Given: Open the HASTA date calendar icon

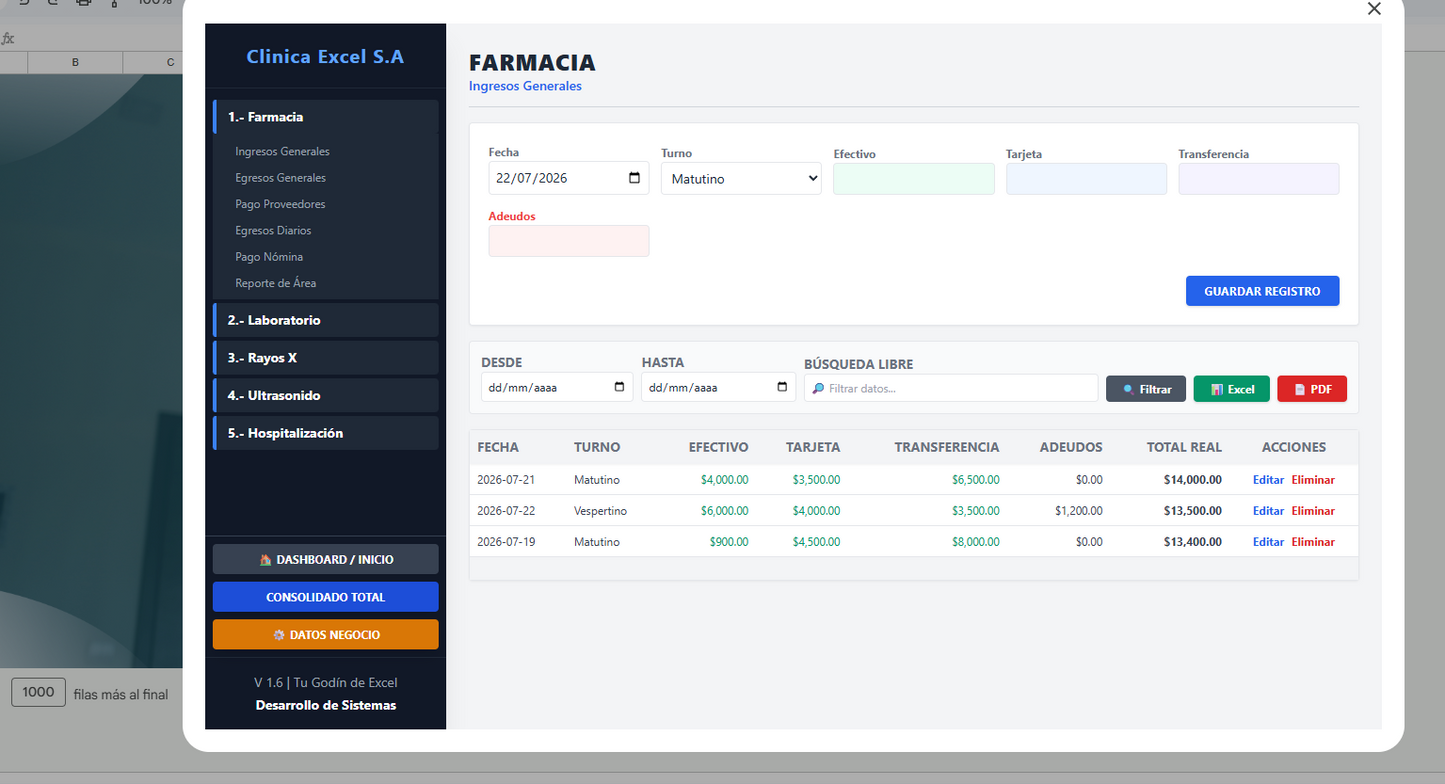Looking at the screenshot, I should tap(782, 387).
